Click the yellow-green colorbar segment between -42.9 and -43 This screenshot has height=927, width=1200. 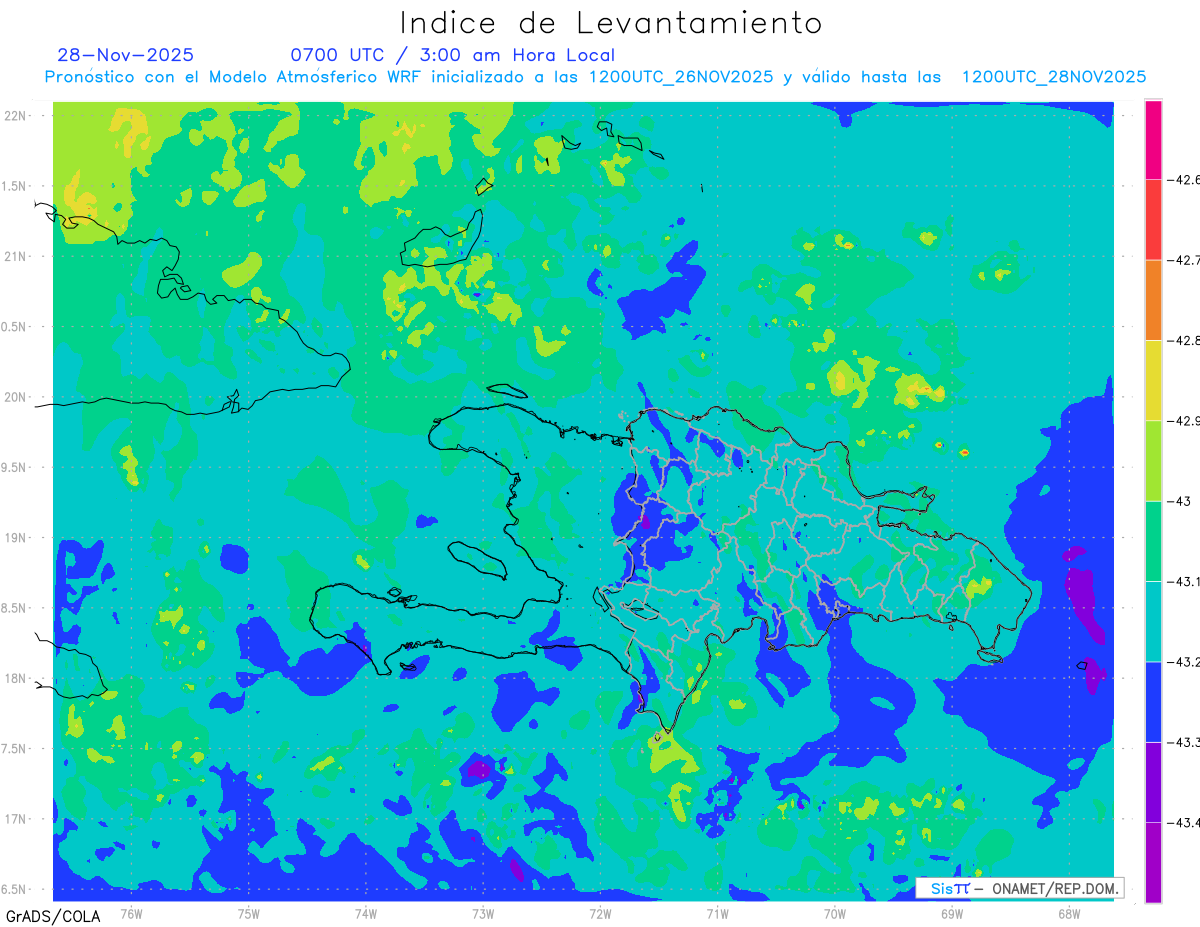[x=1153, y=460]
